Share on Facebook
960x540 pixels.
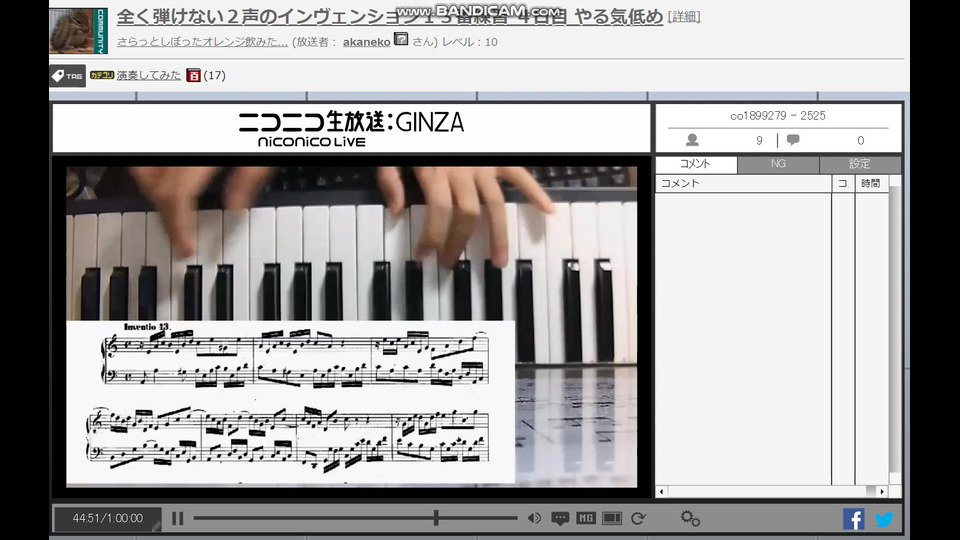point(853,519)
